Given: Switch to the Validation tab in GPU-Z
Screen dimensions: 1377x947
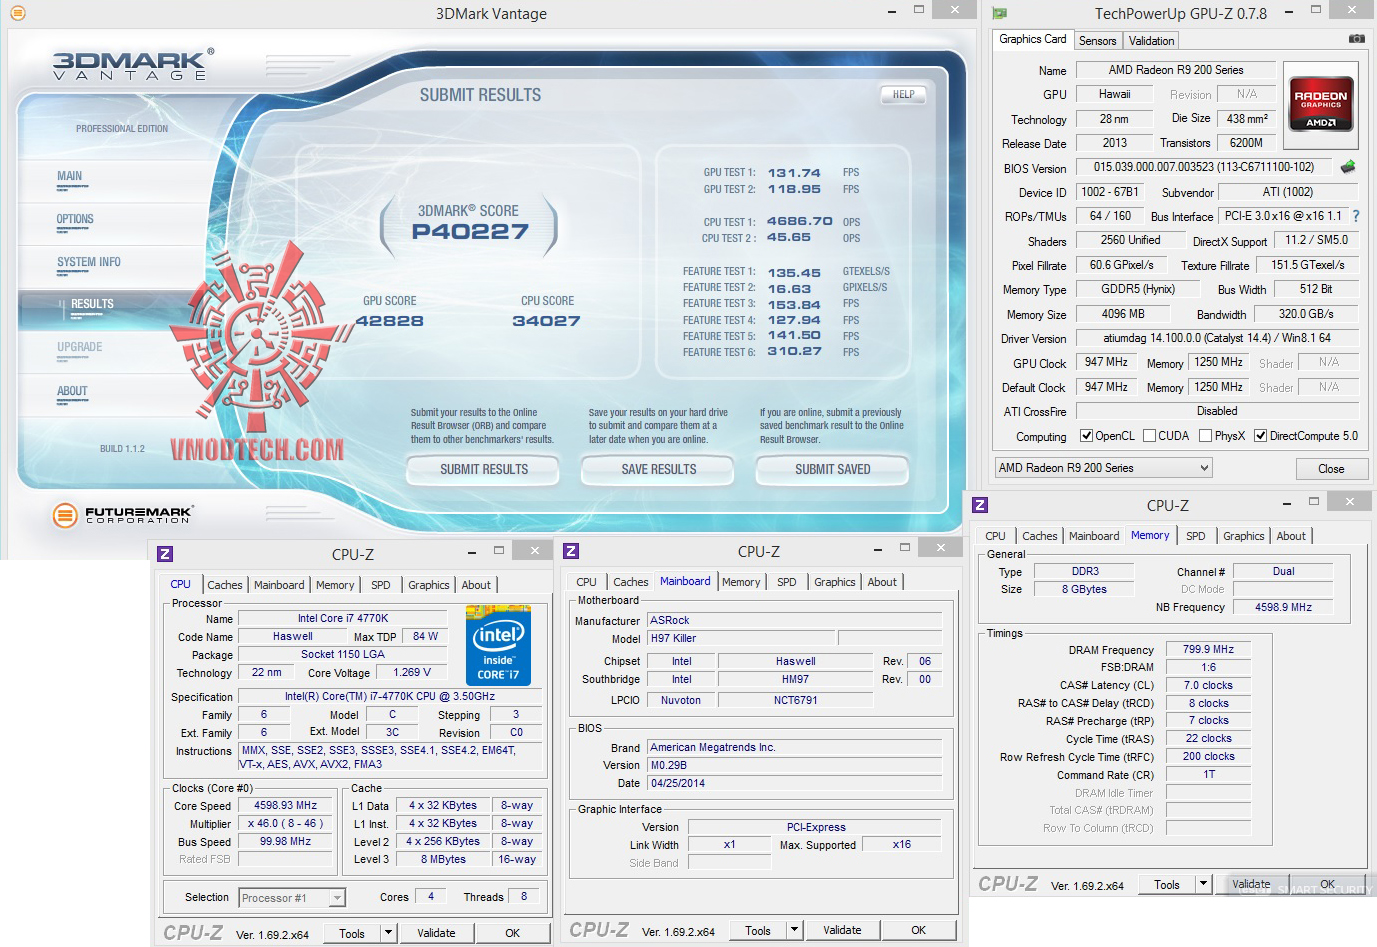Looking at the screenshot, I should (1151, 41).
